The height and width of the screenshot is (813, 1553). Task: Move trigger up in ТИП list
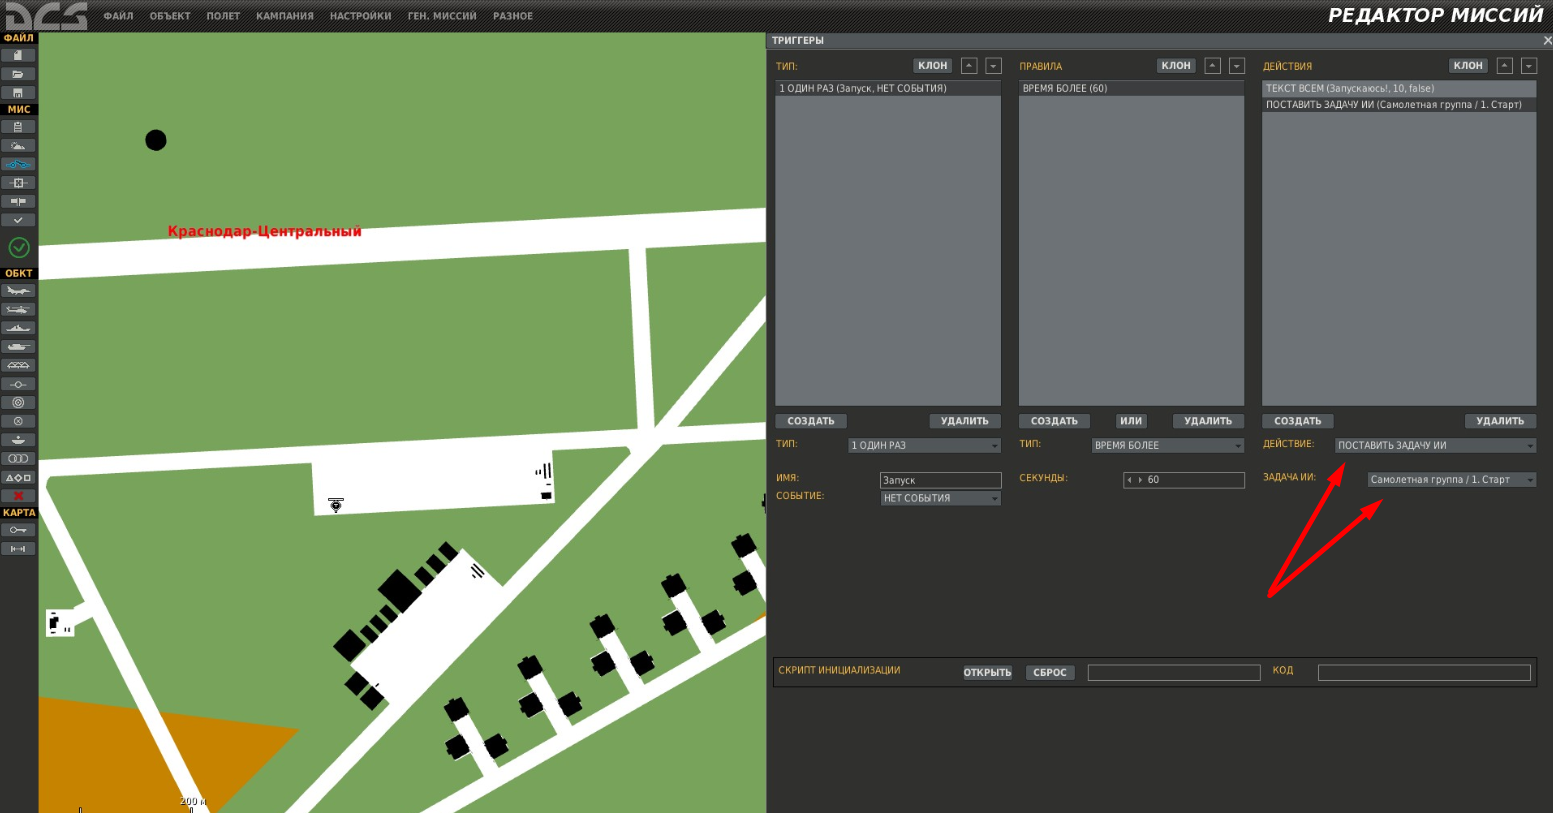coord(968,66)
